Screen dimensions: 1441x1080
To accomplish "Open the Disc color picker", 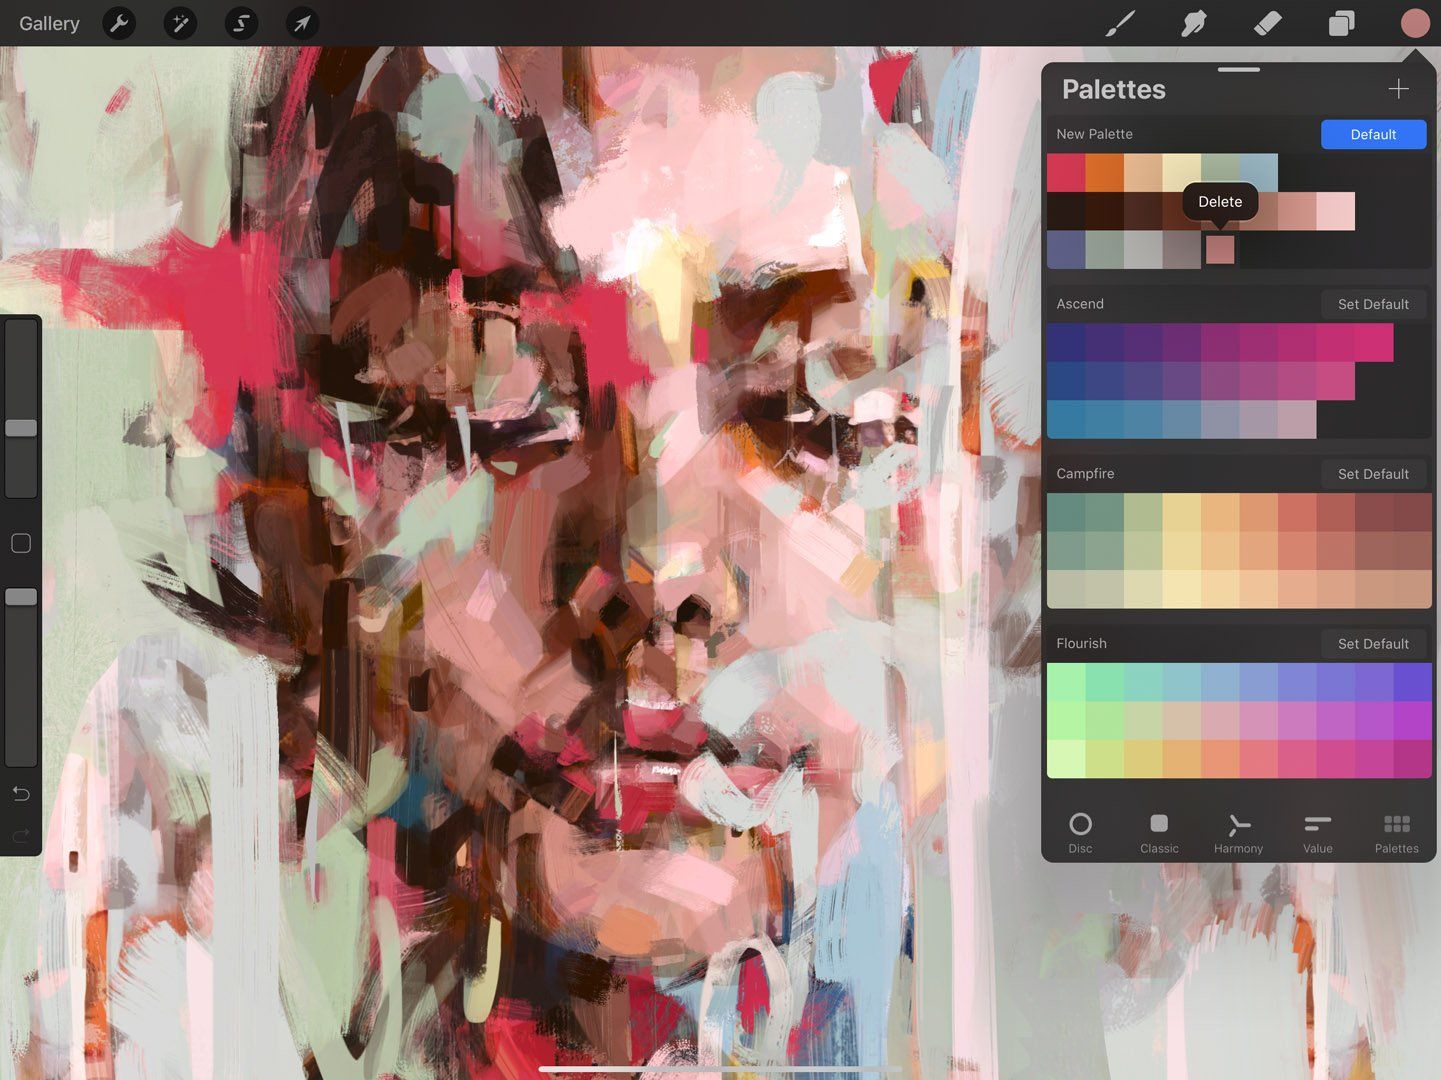I will click(x=1081, y=830).
